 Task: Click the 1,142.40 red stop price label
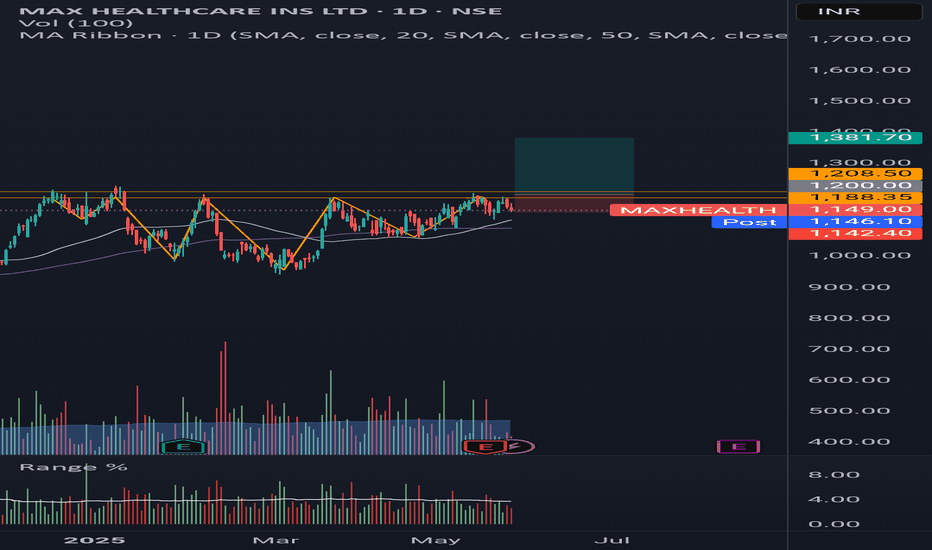[x=855, y=233]
